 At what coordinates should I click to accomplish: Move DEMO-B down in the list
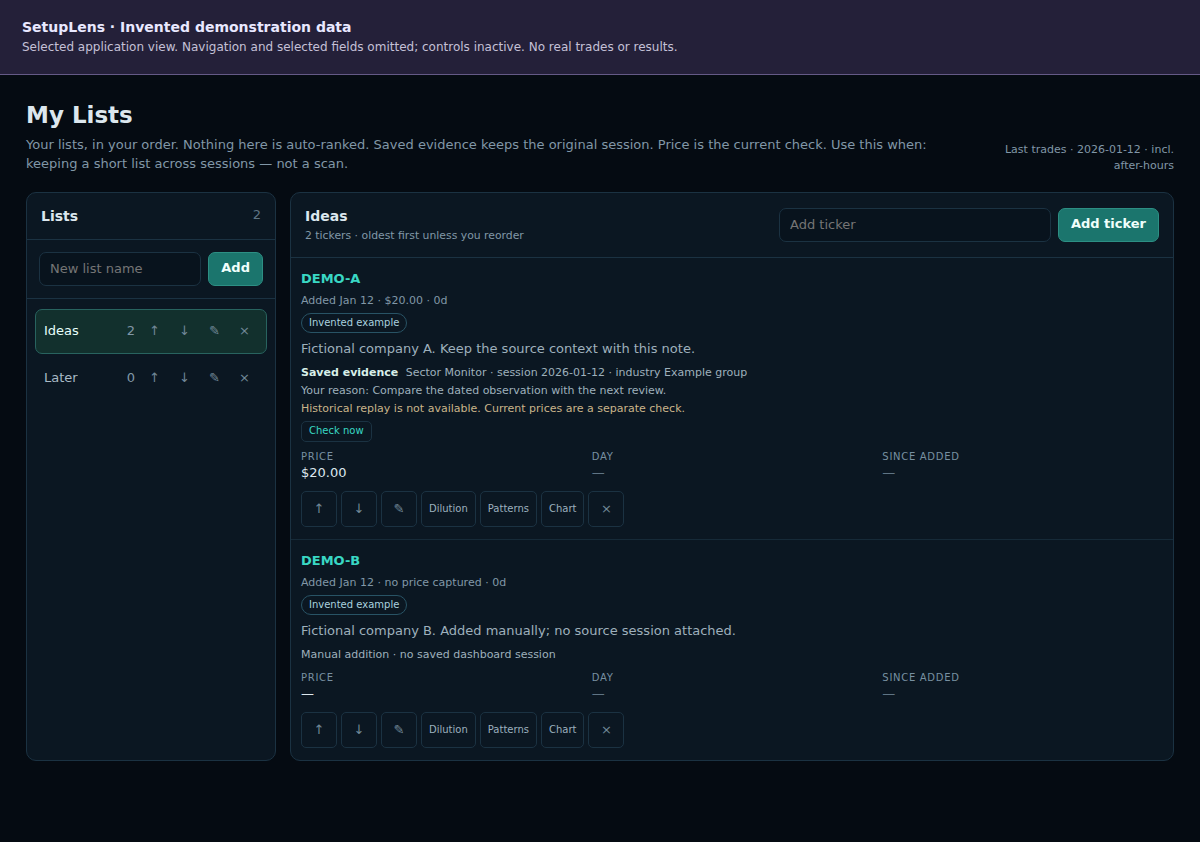(x=359, y=730)
